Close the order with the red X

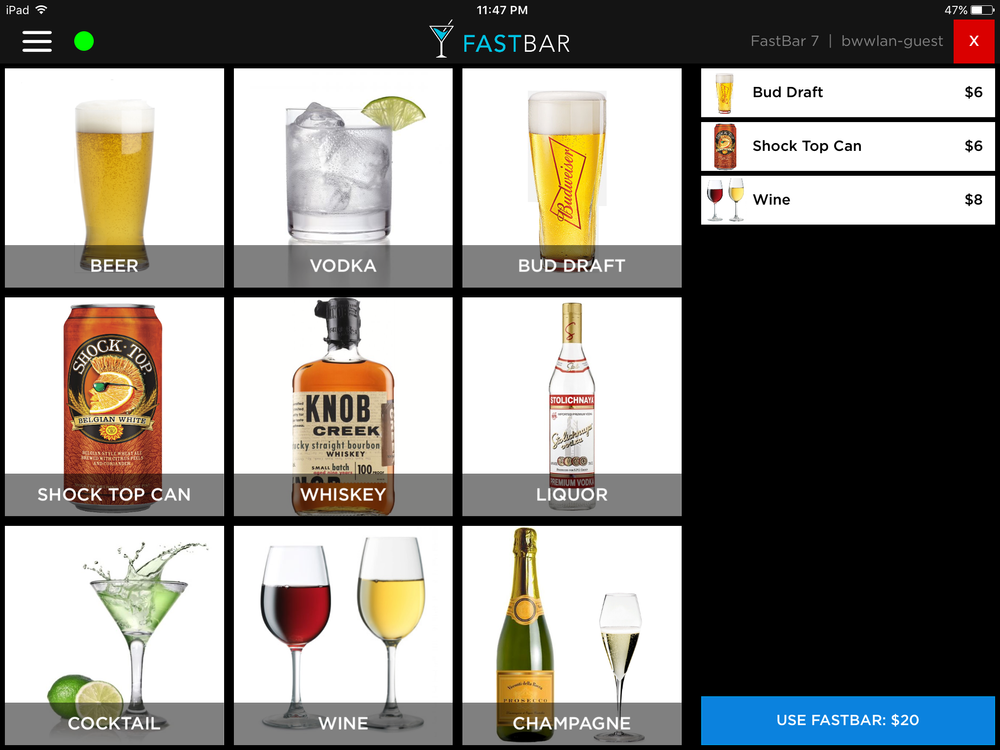point(973,41)
